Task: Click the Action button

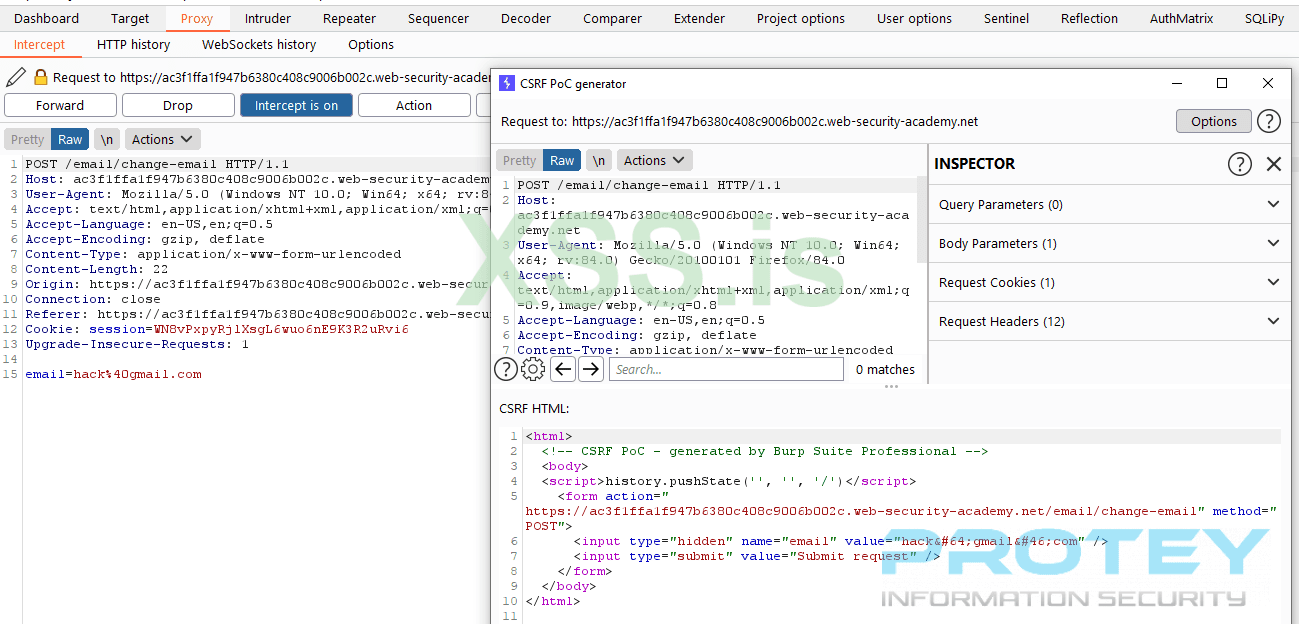Action: coord(414,105)
